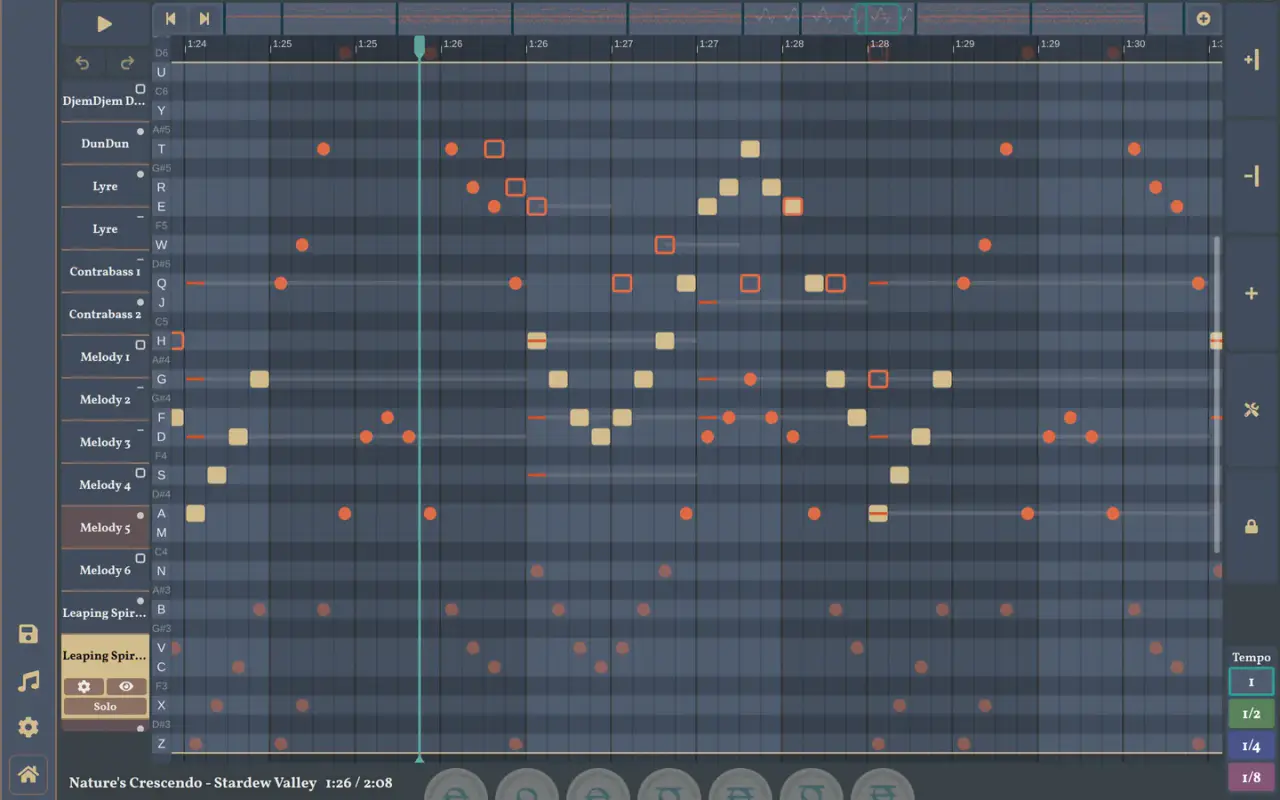The height and width of the screenshot is (800, 1280).
Task: Select the Melody 1 layer
Action: 105,357
